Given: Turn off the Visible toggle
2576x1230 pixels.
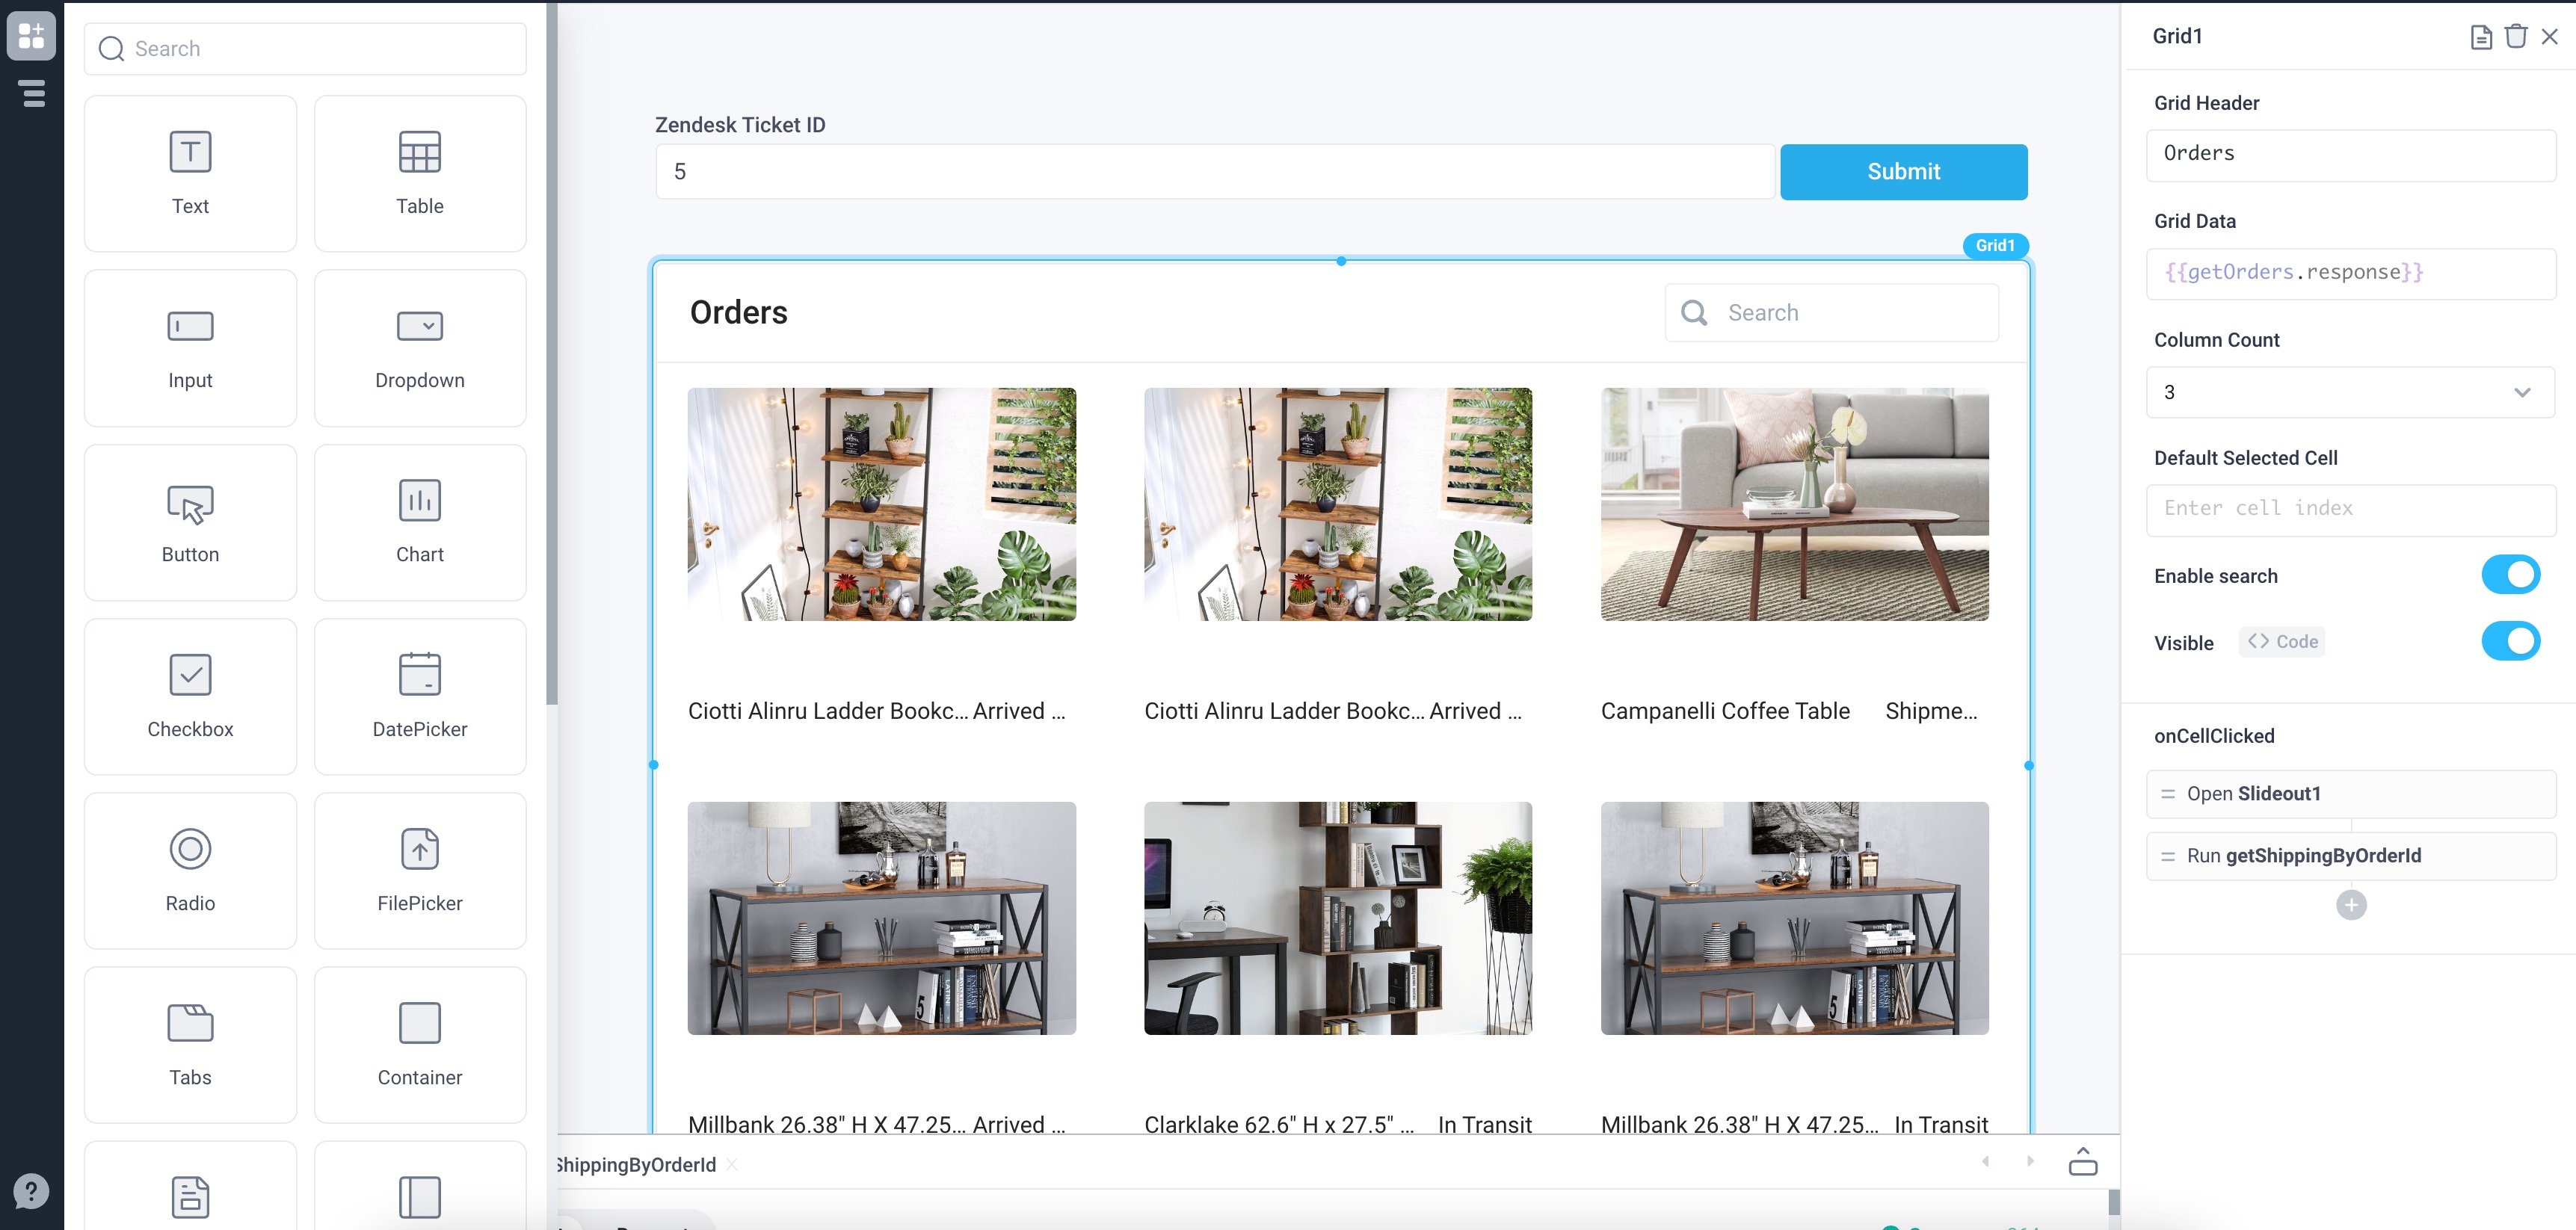Looking at the screenshot, I should 2512,641.
